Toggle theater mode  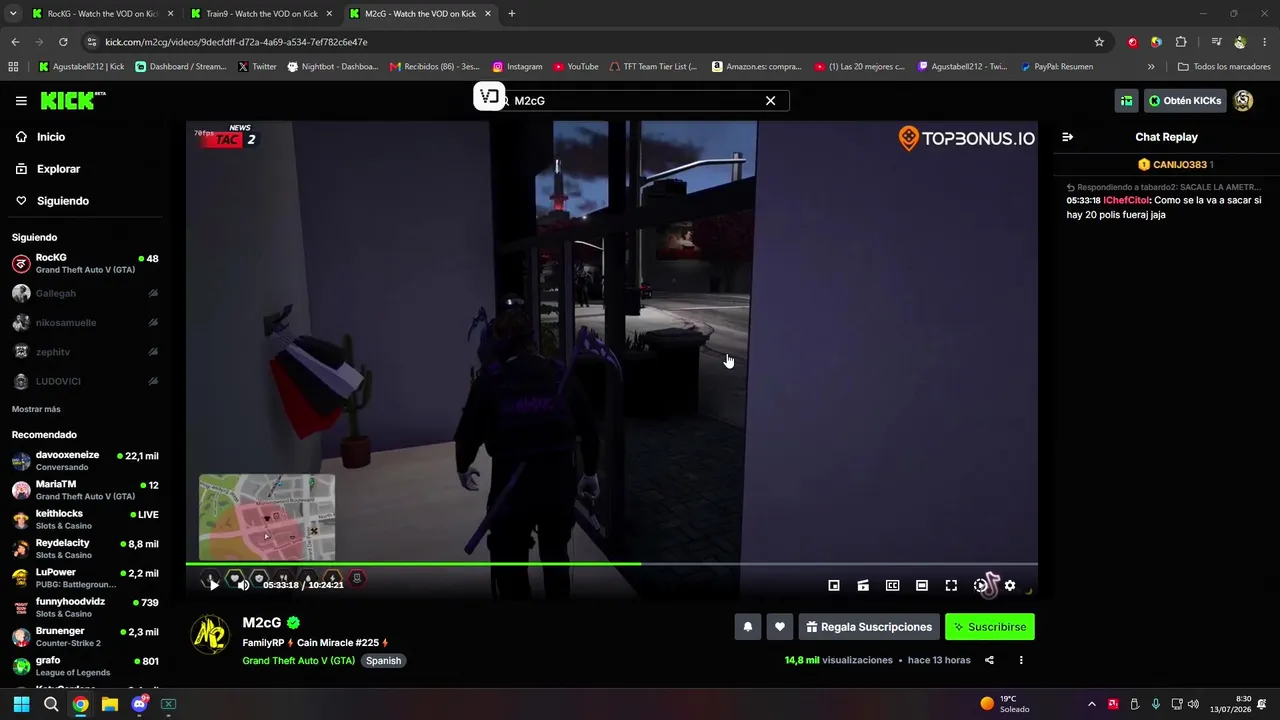922,586
